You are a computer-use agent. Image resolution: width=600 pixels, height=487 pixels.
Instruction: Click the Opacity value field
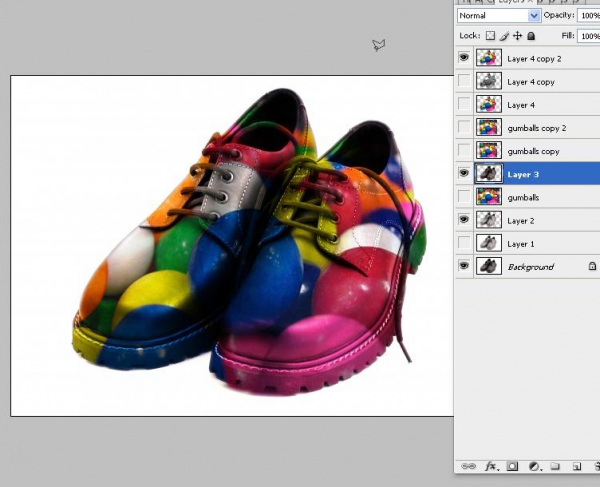click(x=589, y=16)
